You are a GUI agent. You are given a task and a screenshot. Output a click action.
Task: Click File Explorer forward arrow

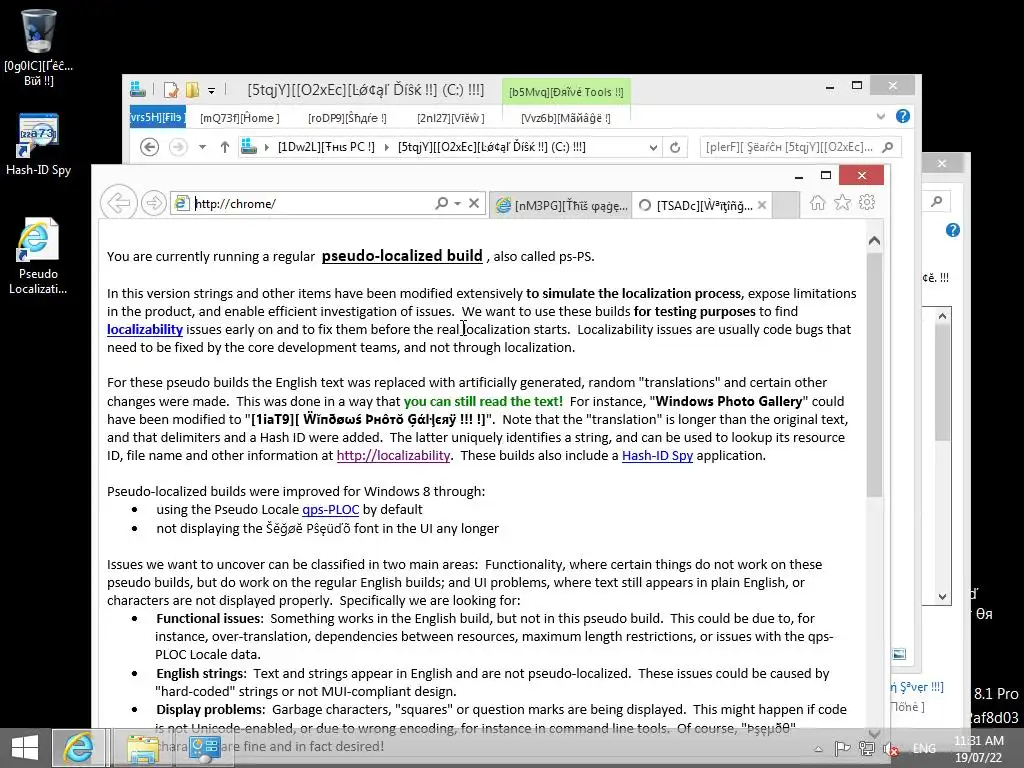tap(178, 147)
